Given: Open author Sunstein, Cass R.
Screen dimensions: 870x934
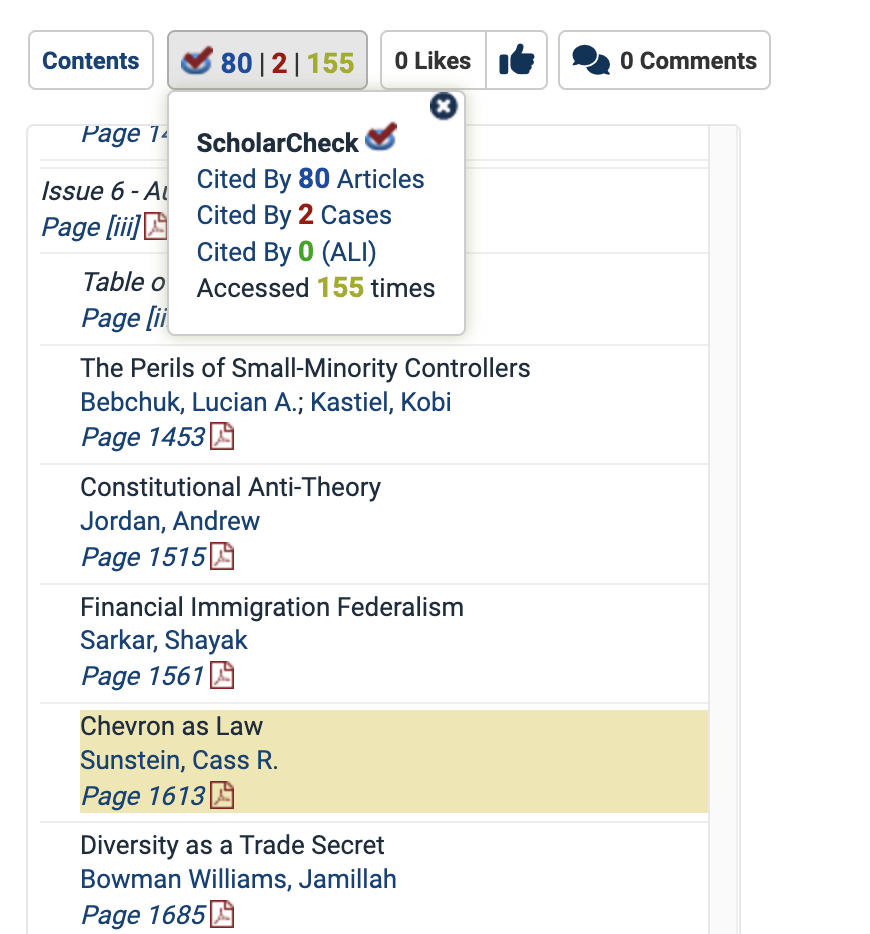Looking at the screenshot, I should 179,760.
